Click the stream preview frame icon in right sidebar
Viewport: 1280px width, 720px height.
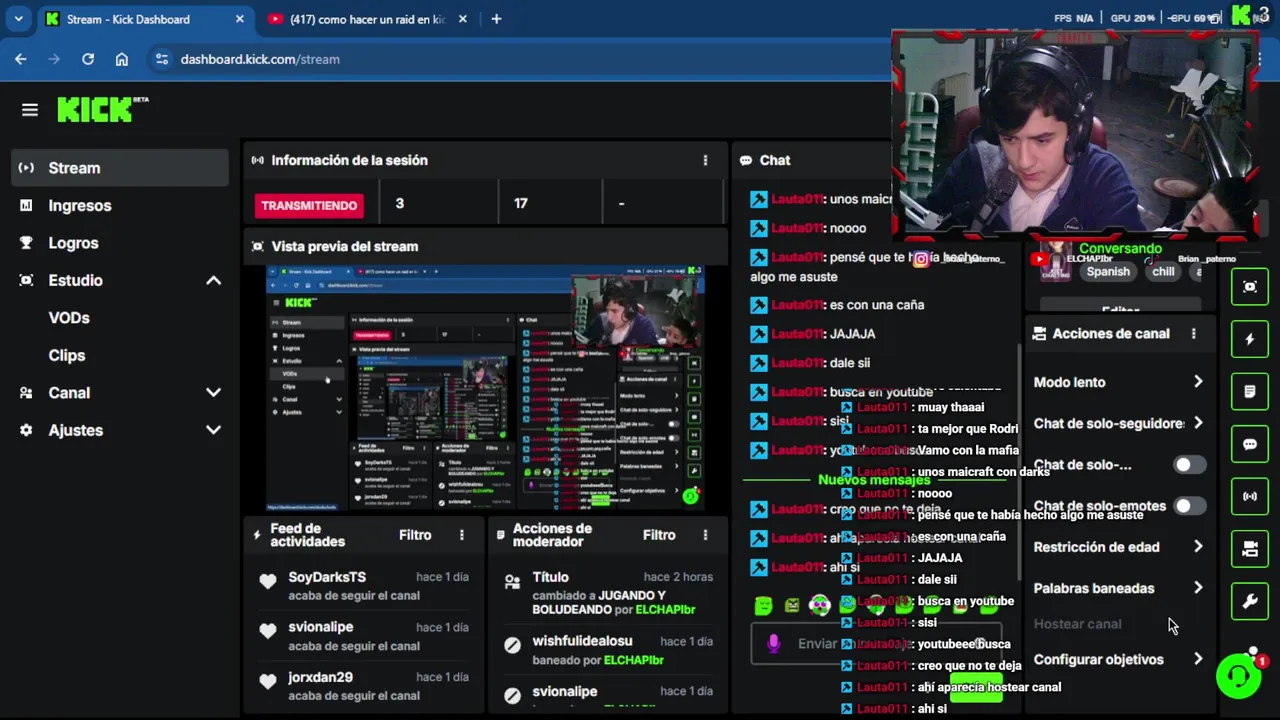click(1250, 287)
